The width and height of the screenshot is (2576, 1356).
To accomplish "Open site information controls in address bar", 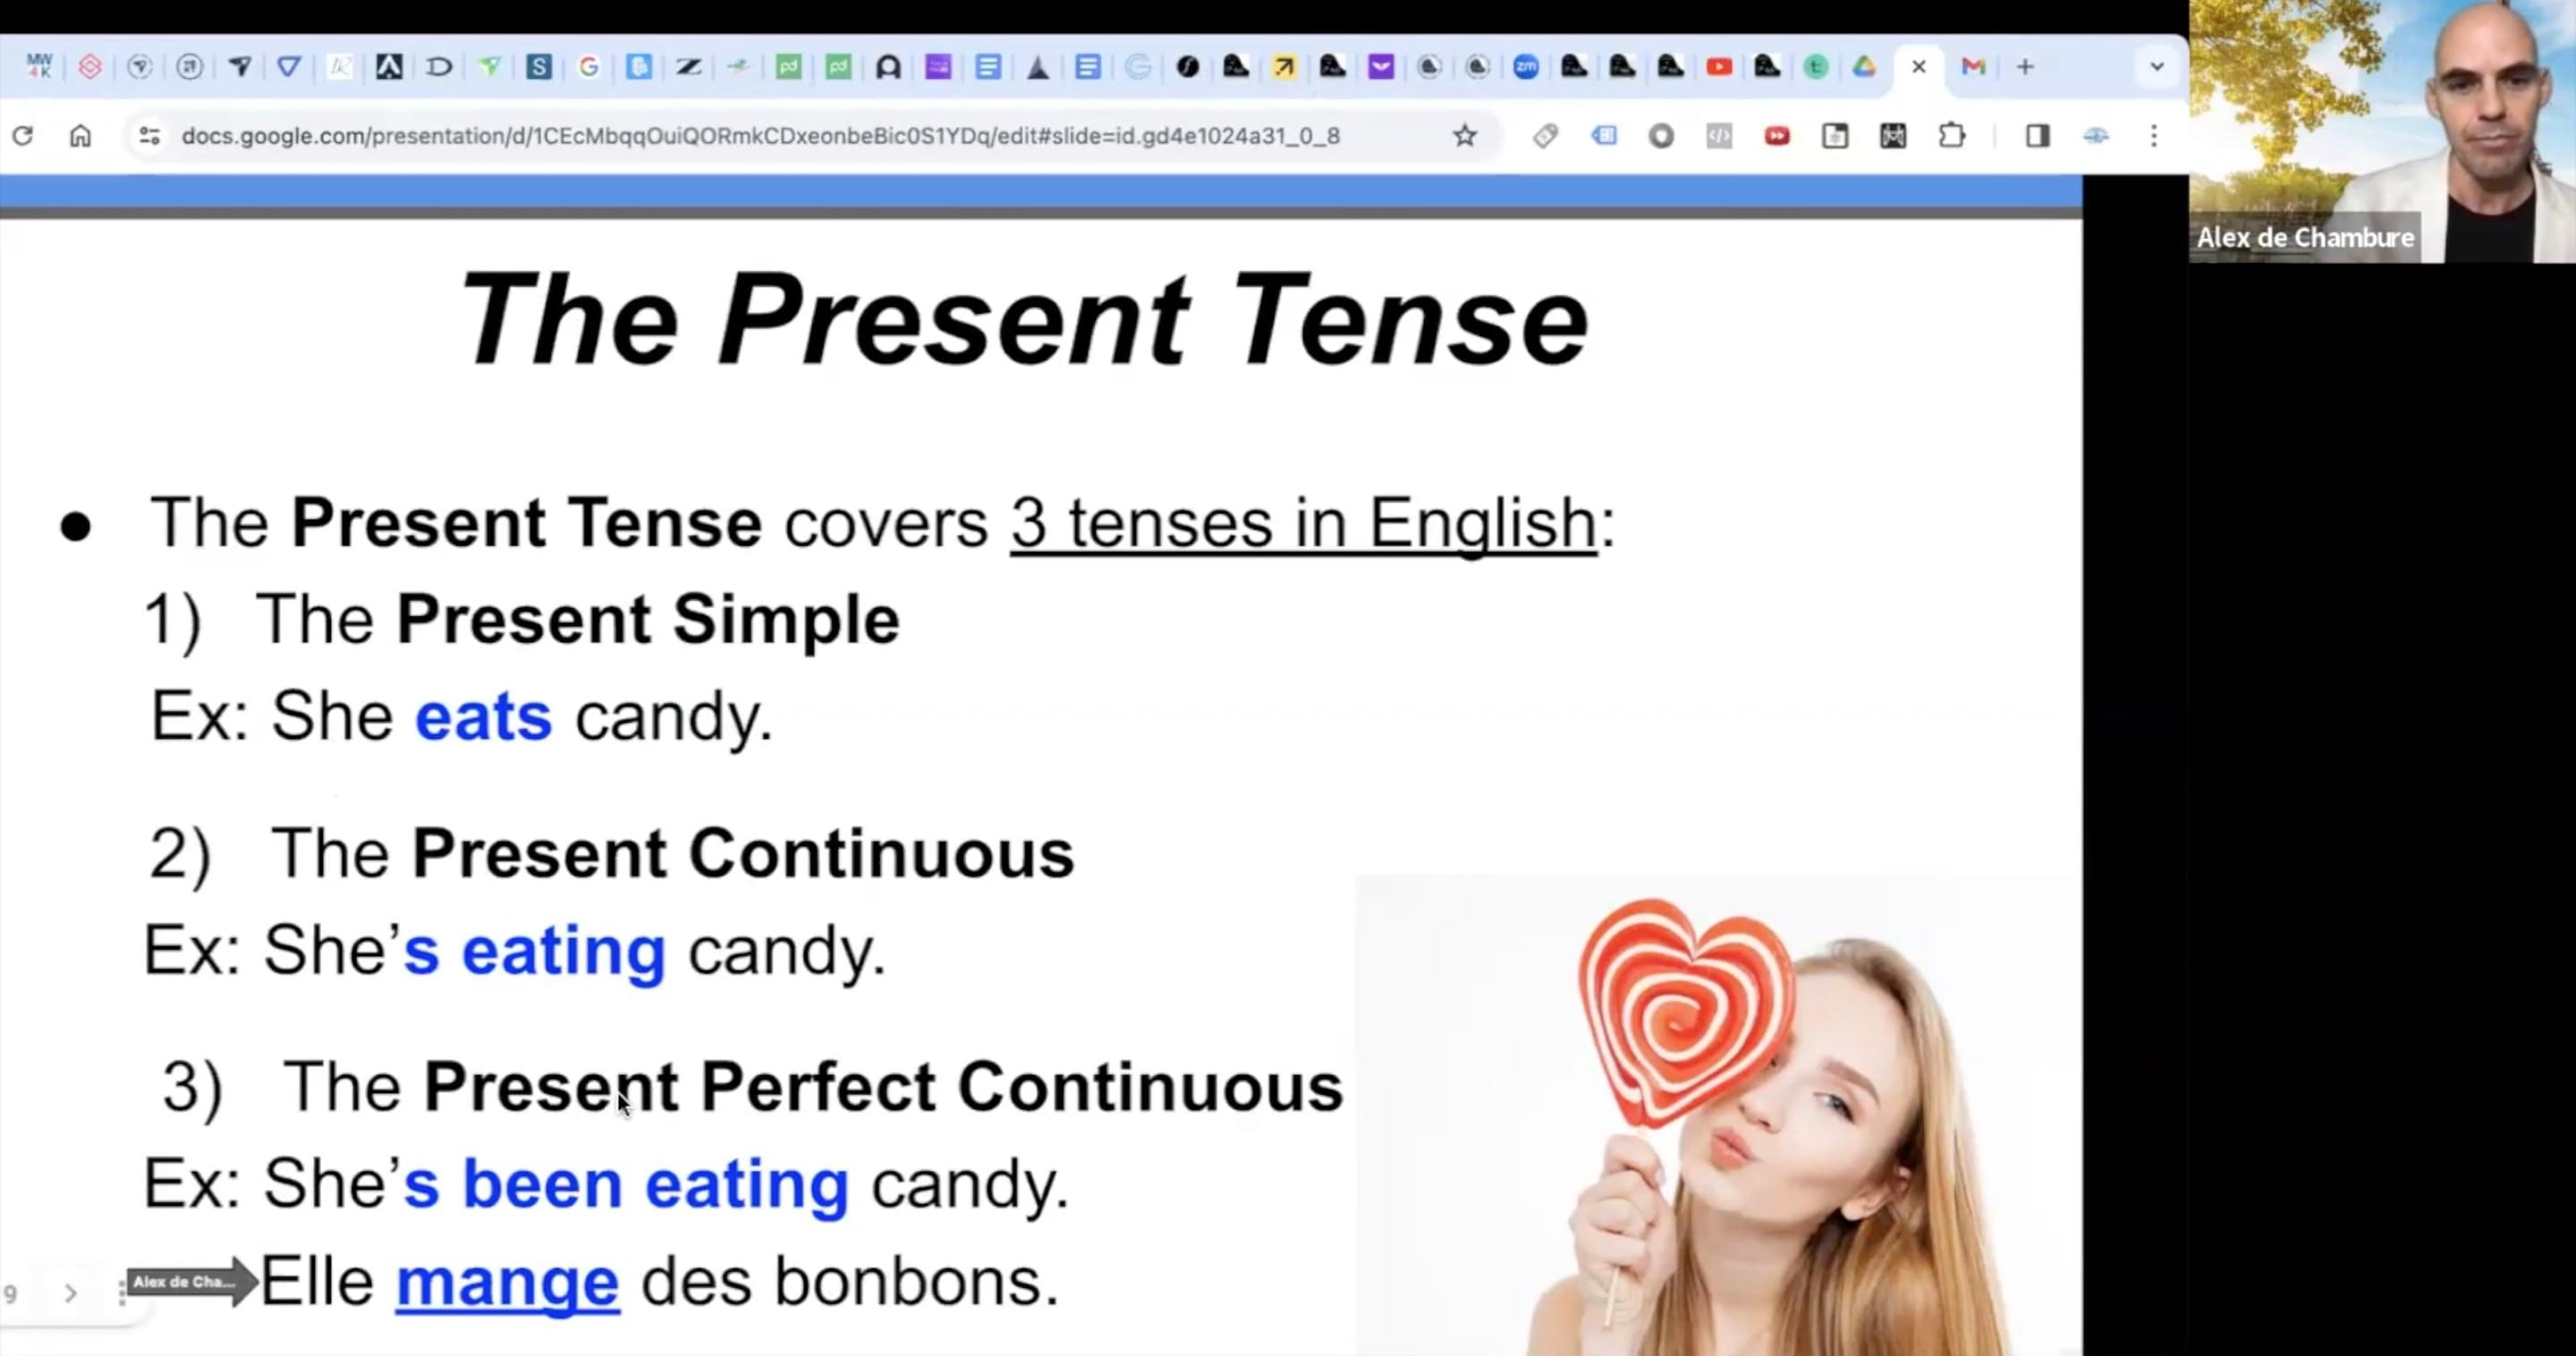I will pos(149,136).
